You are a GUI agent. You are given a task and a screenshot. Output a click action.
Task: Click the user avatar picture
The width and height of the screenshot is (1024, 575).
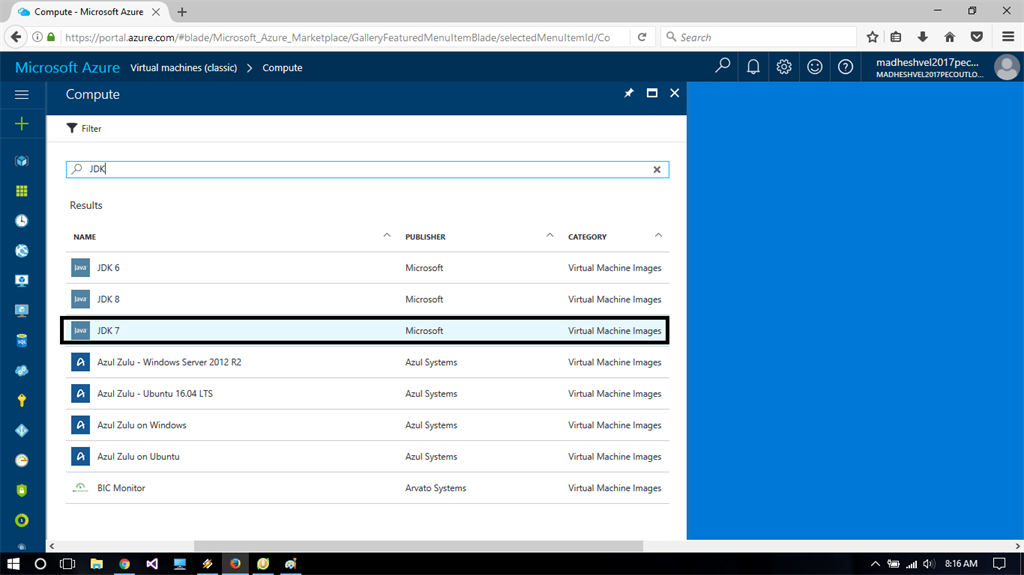(1006, 67)
